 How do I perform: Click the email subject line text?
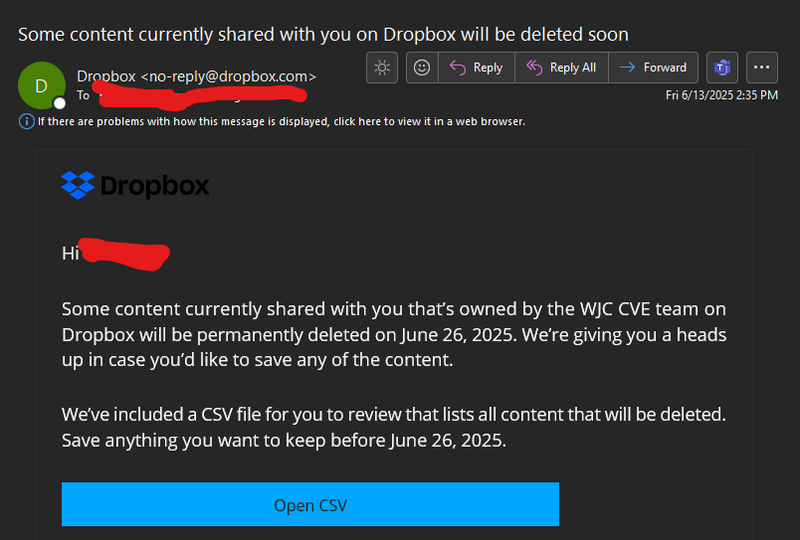[x=323, y=34]
